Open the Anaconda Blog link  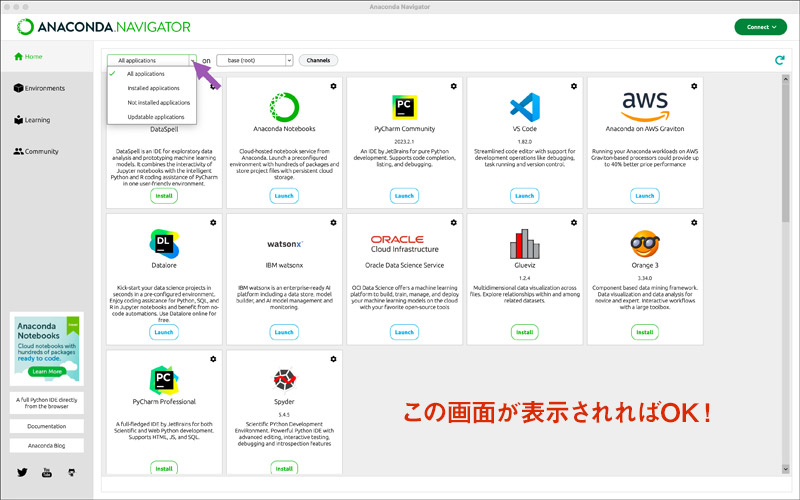point(46,445)
